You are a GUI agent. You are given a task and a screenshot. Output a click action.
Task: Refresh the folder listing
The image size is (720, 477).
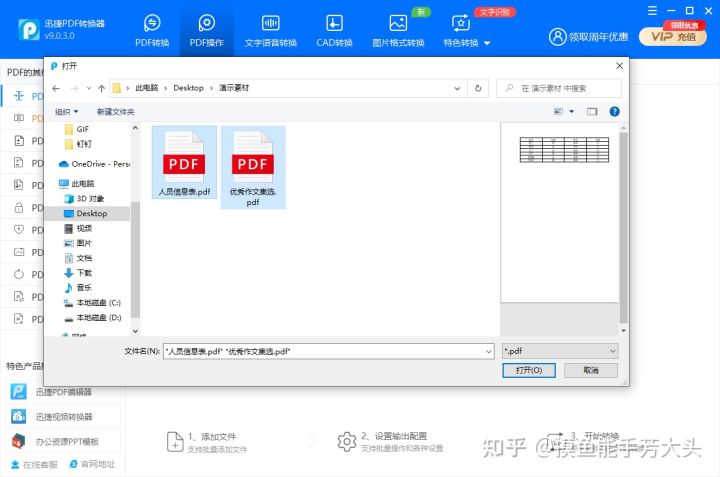478,88
